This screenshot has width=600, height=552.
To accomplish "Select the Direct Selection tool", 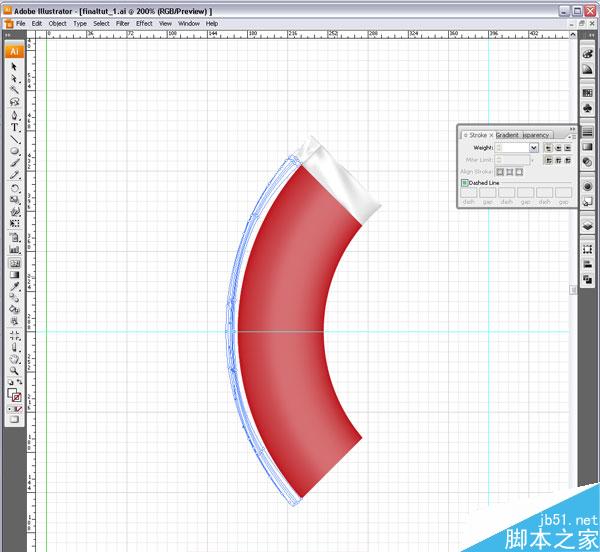I will pos(14,78).
